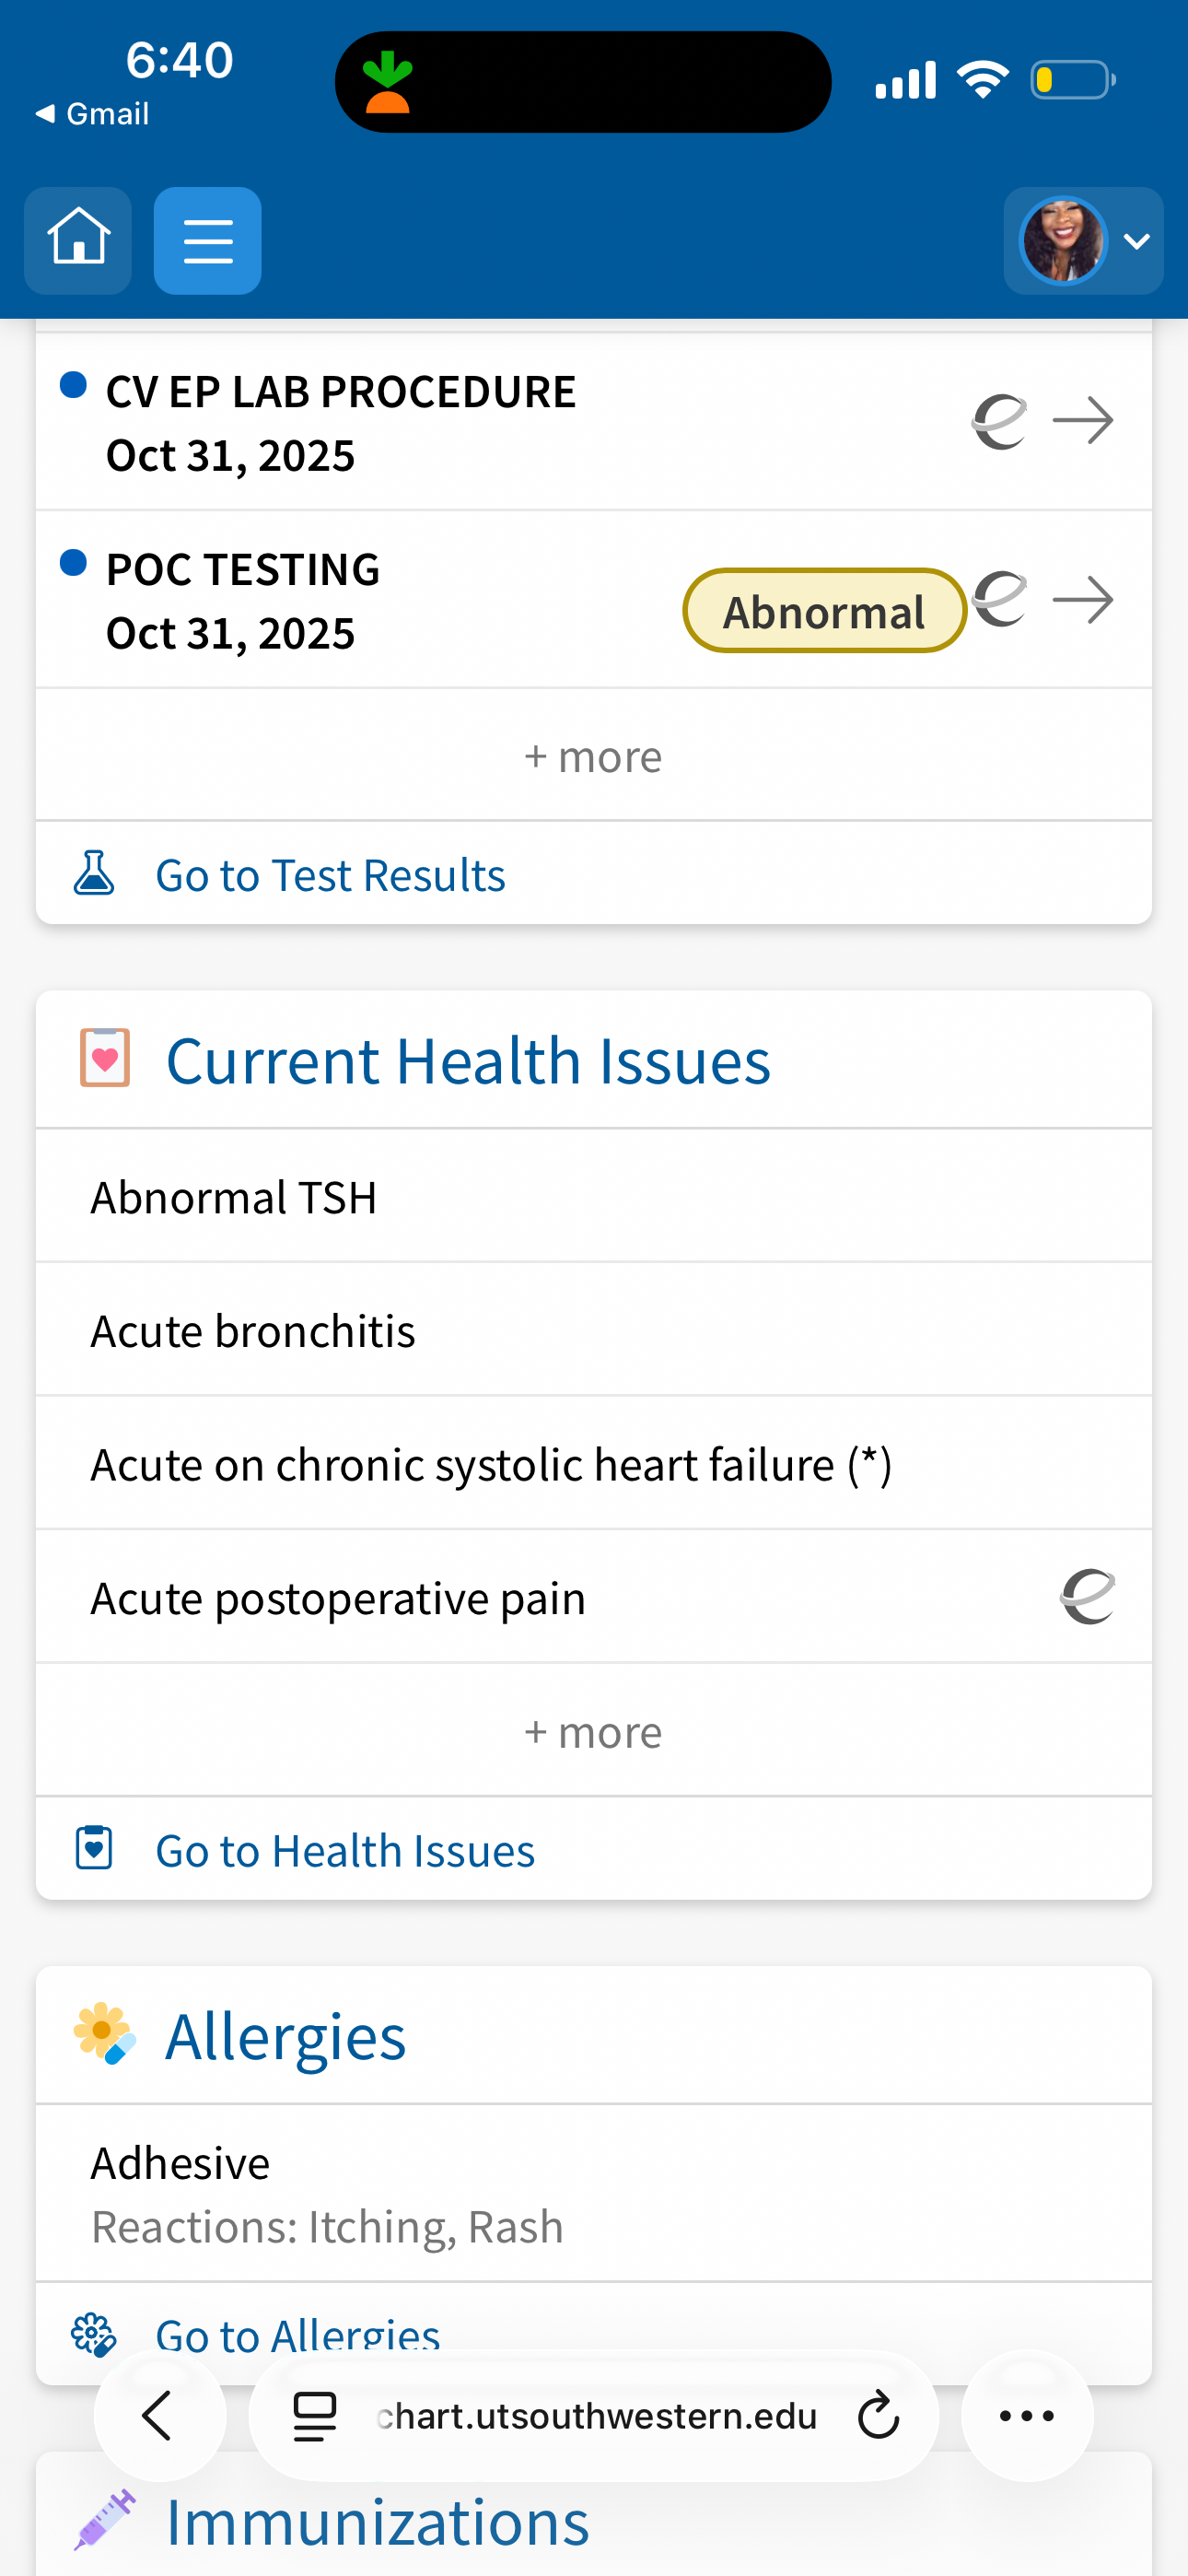
Task: Go to Health Issues link
Action: [344, 1851]
